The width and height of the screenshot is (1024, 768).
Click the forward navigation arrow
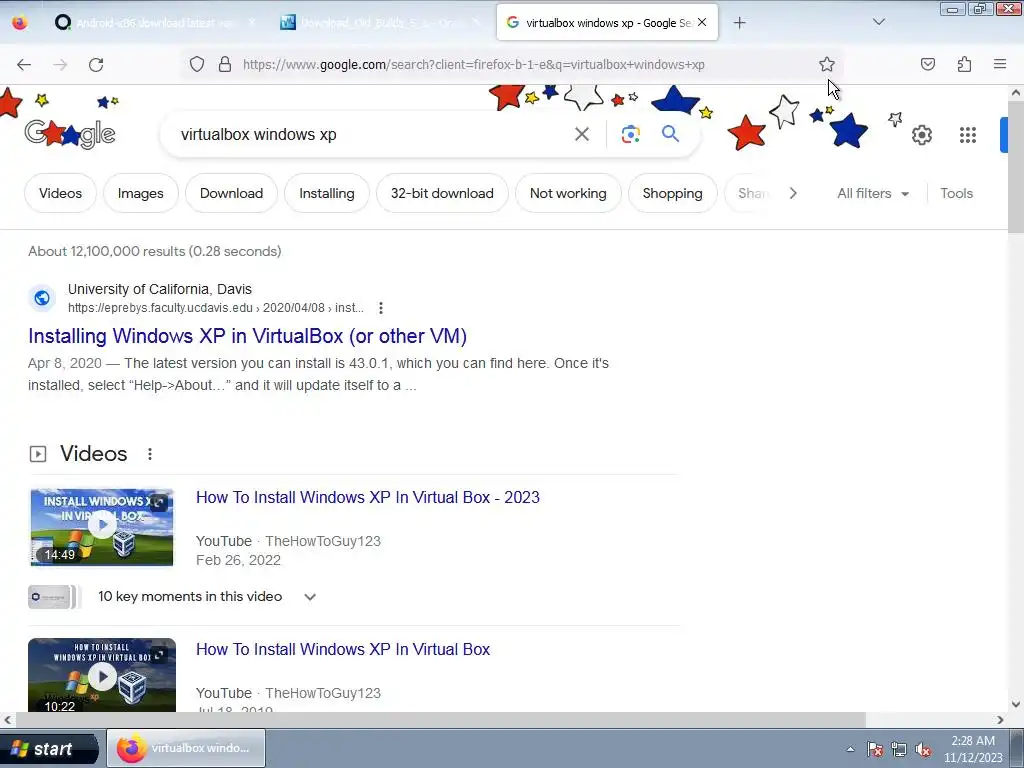click(60, 65)
